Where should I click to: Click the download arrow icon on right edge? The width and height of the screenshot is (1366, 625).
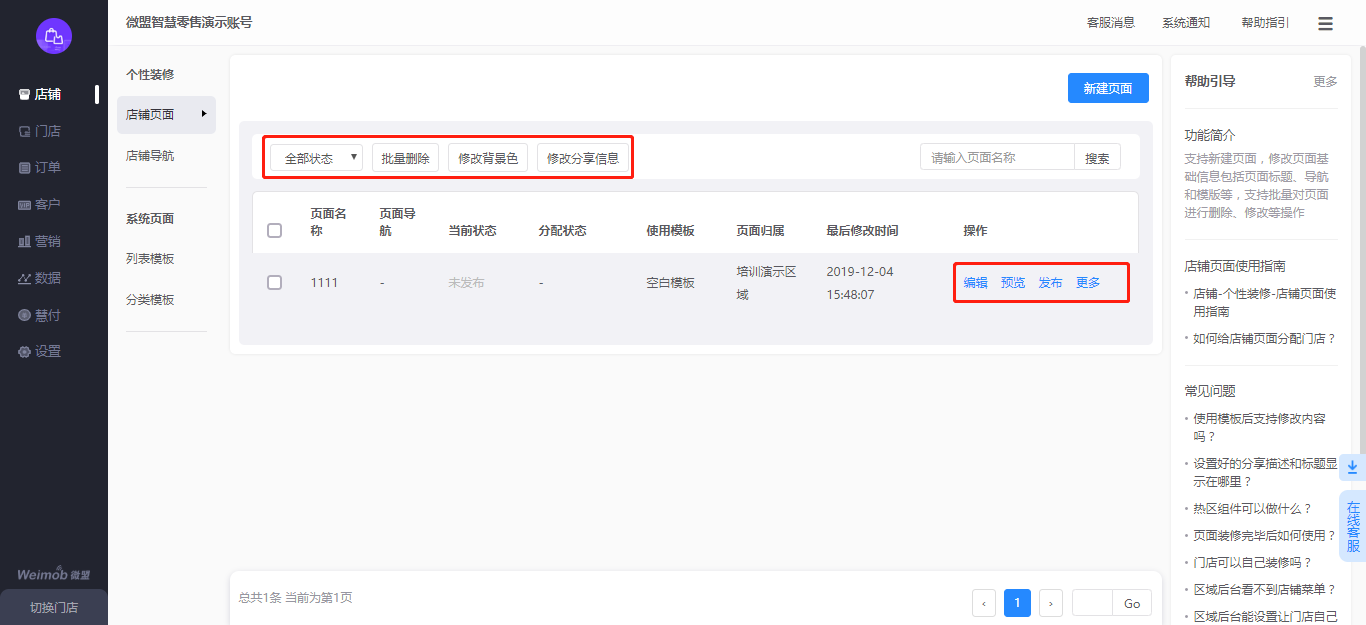1352,467
